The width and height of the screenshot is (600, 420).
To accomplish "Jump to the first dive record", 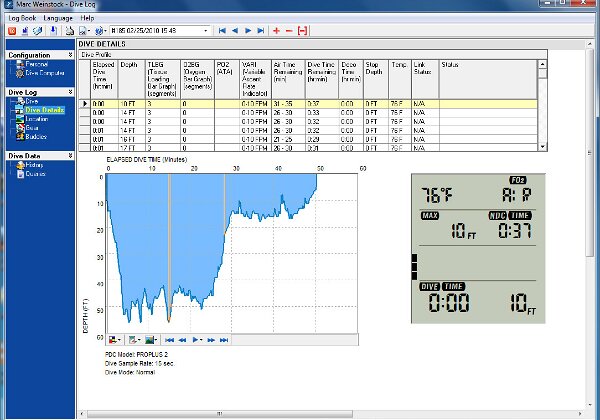I will coord(222,31).
